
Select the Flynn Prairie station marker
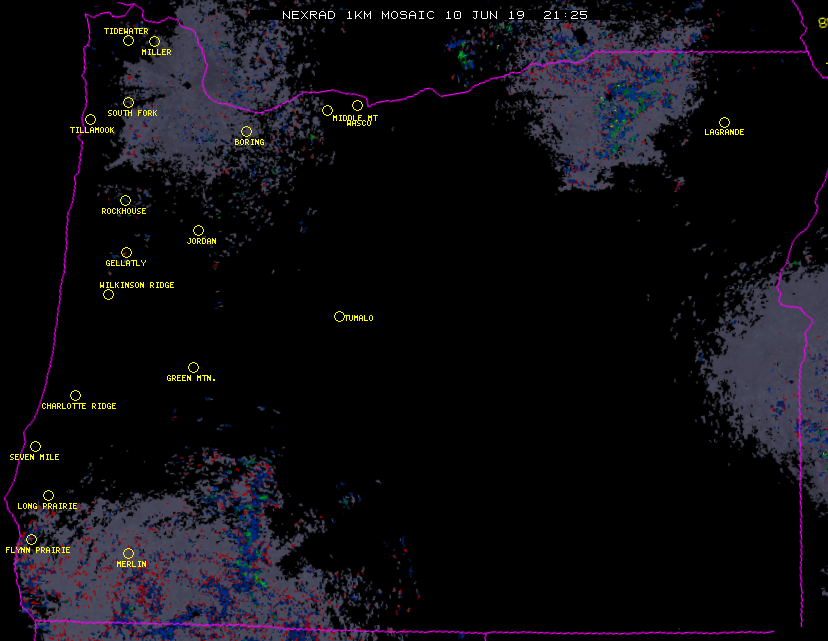coord(31,539)
